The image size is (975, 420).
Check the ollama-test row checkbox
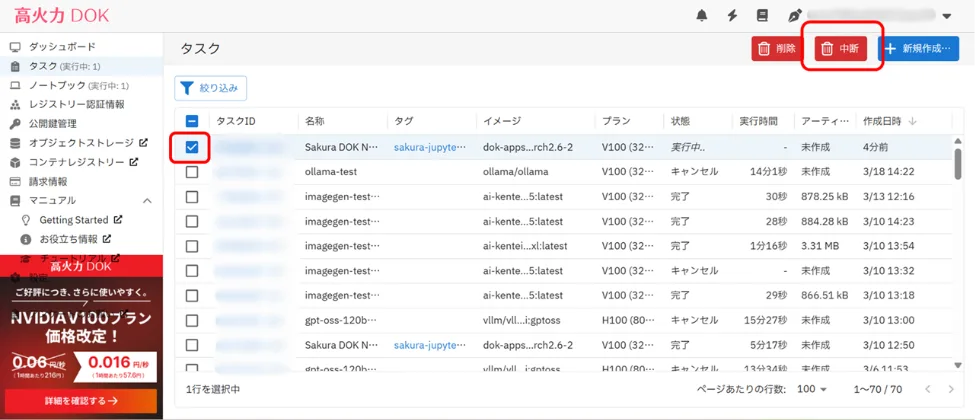192,172
